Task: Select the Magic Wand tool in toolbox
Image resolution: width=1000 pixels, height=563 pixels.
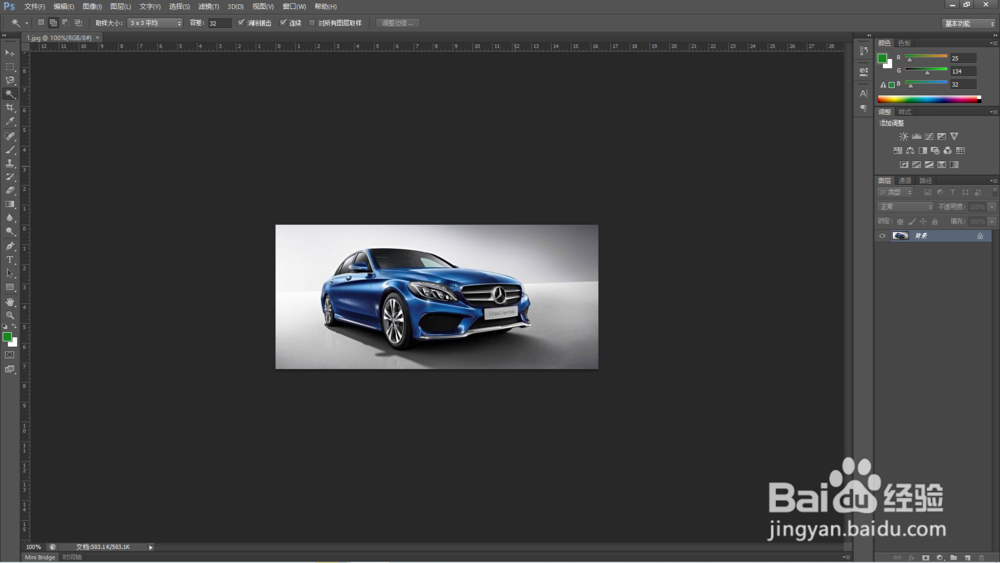Action: pyautogui.click(x=10, y=94)
